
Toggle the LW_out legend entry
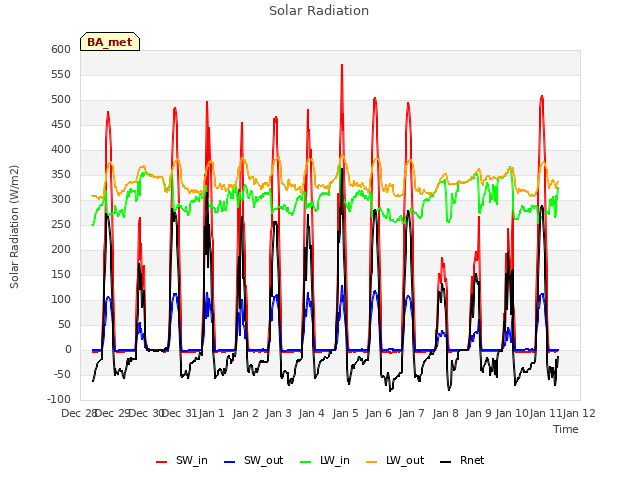pos(395,460)
